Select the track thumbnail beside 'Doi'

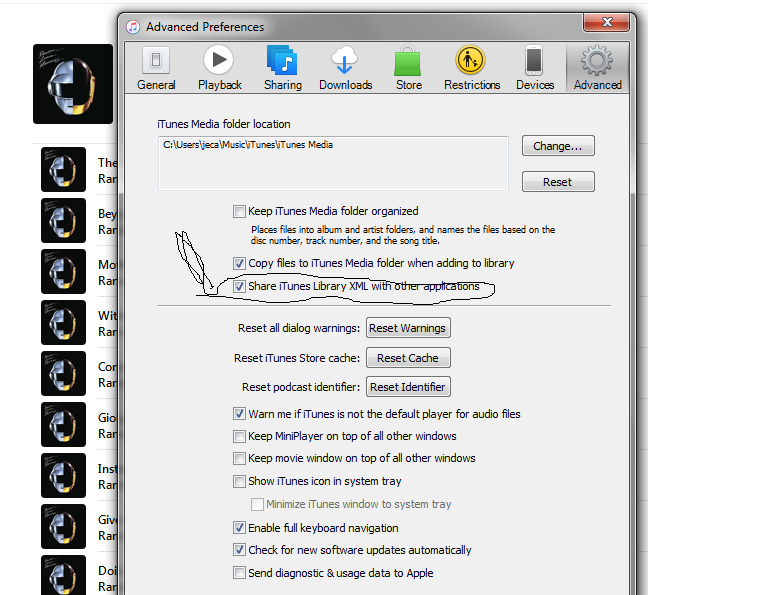64,575
